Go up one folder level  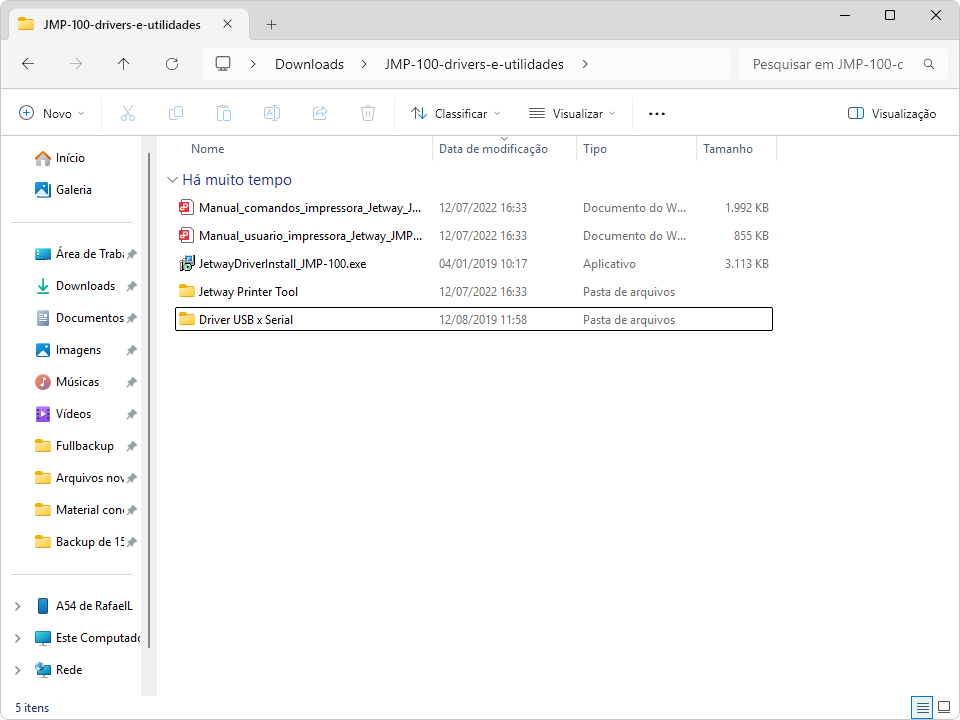click(x=124, y=64)
